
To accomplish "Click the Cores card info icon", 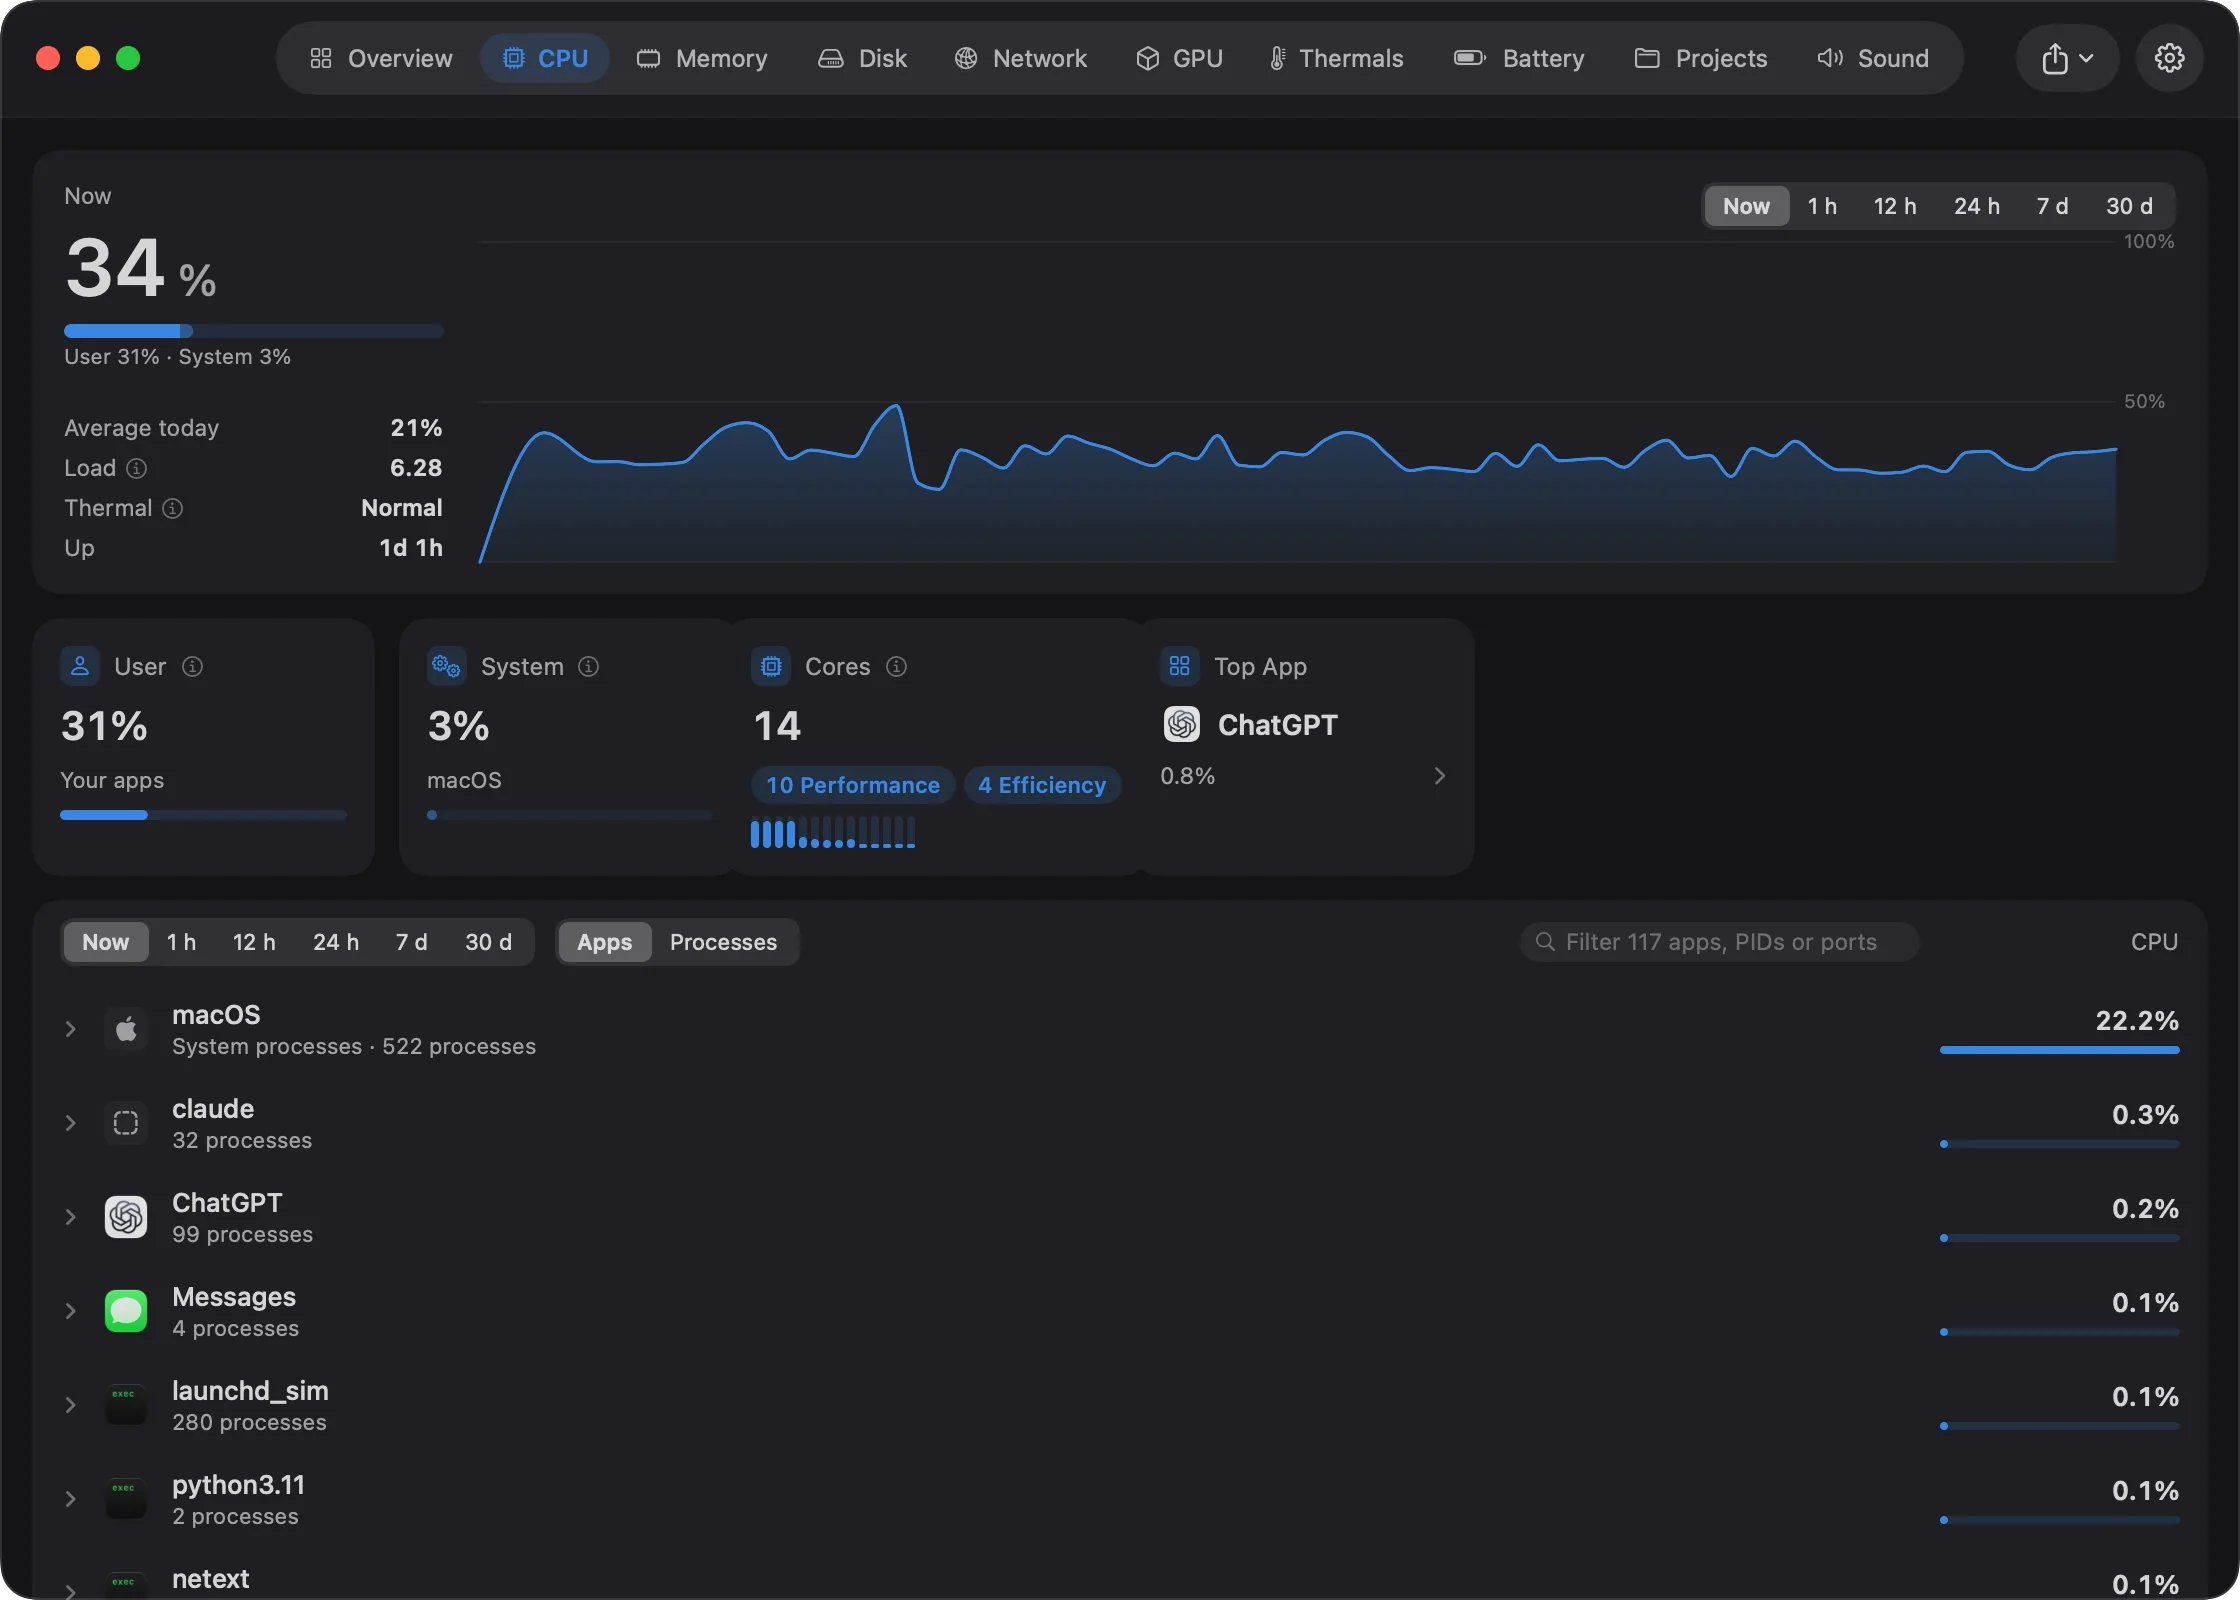I will pyautogui.click(x=897, y=666).
